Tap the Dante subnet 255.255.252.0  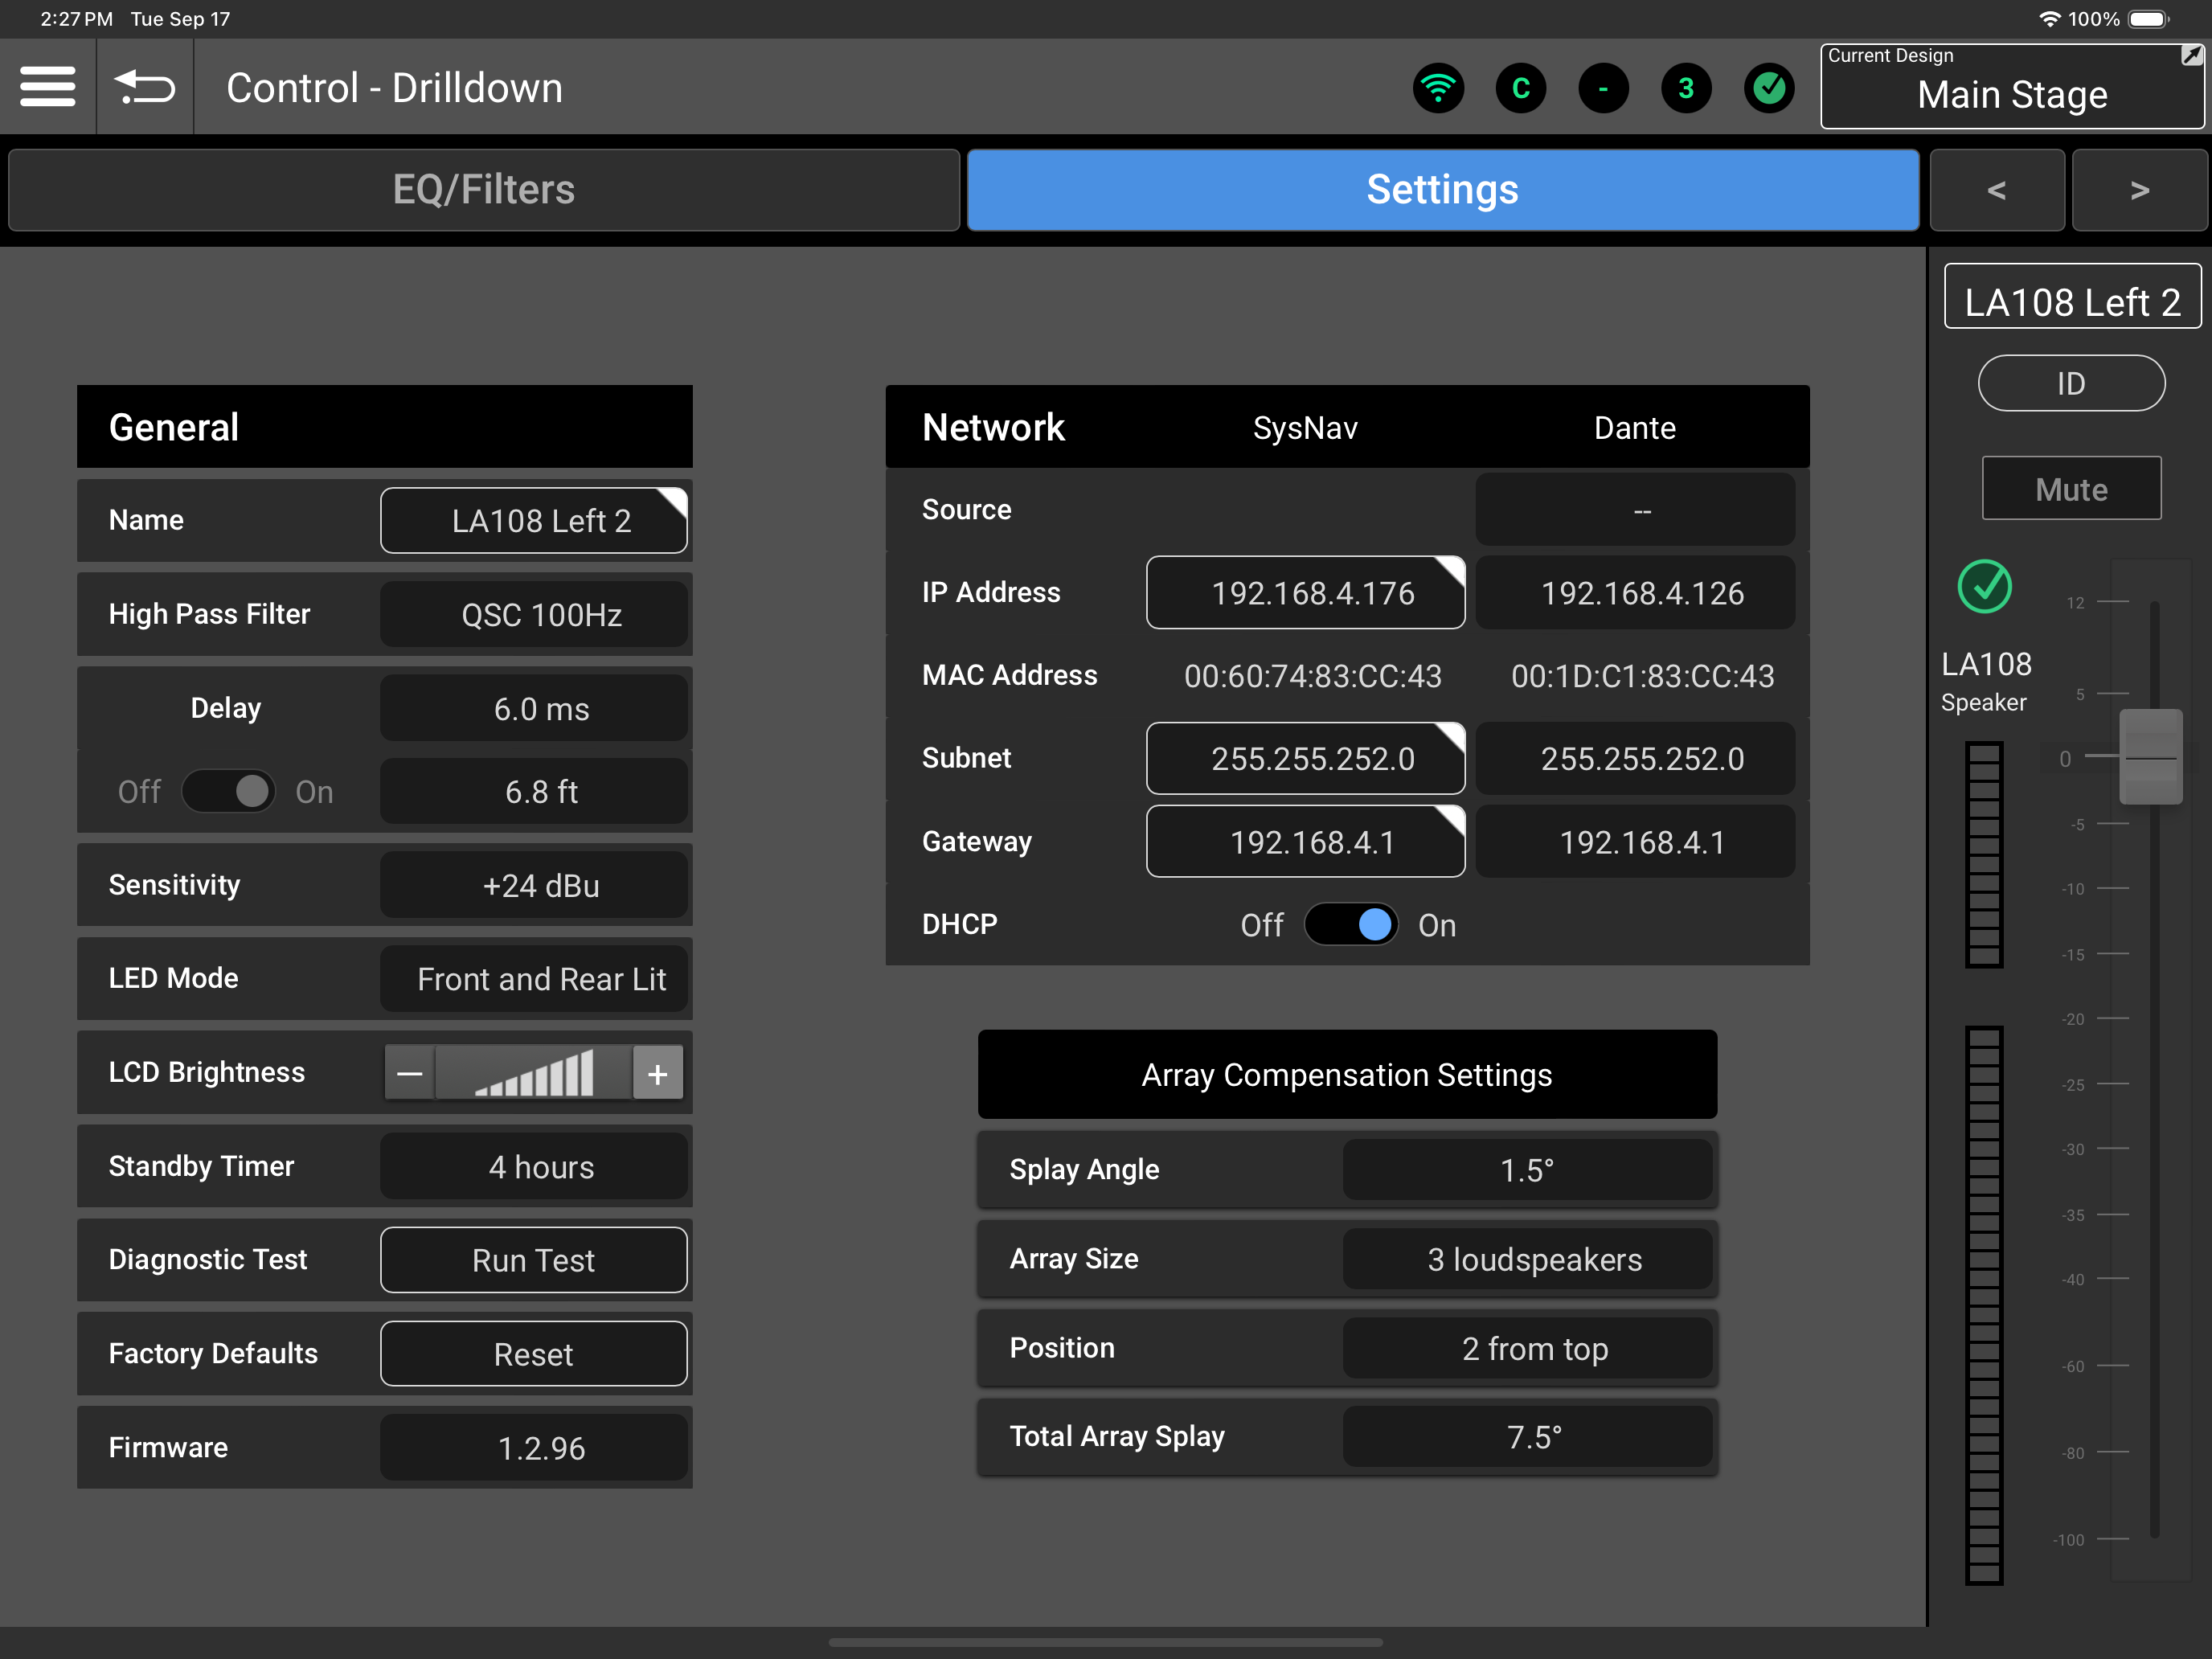click(1635, 759)
